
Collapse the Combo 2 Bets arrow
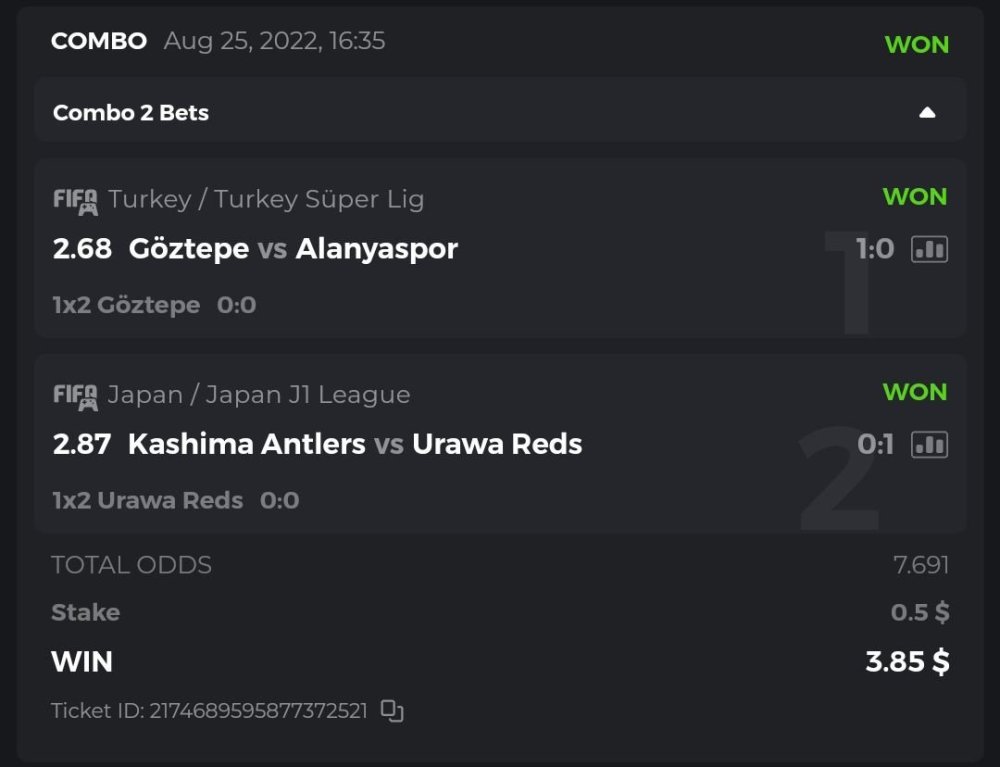point(927,112)
